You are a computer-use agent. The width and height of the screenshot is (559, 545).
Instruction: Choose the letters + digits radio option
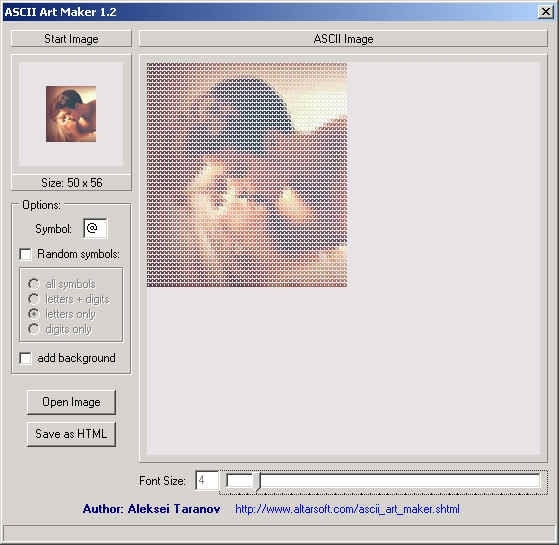[34, 299]
